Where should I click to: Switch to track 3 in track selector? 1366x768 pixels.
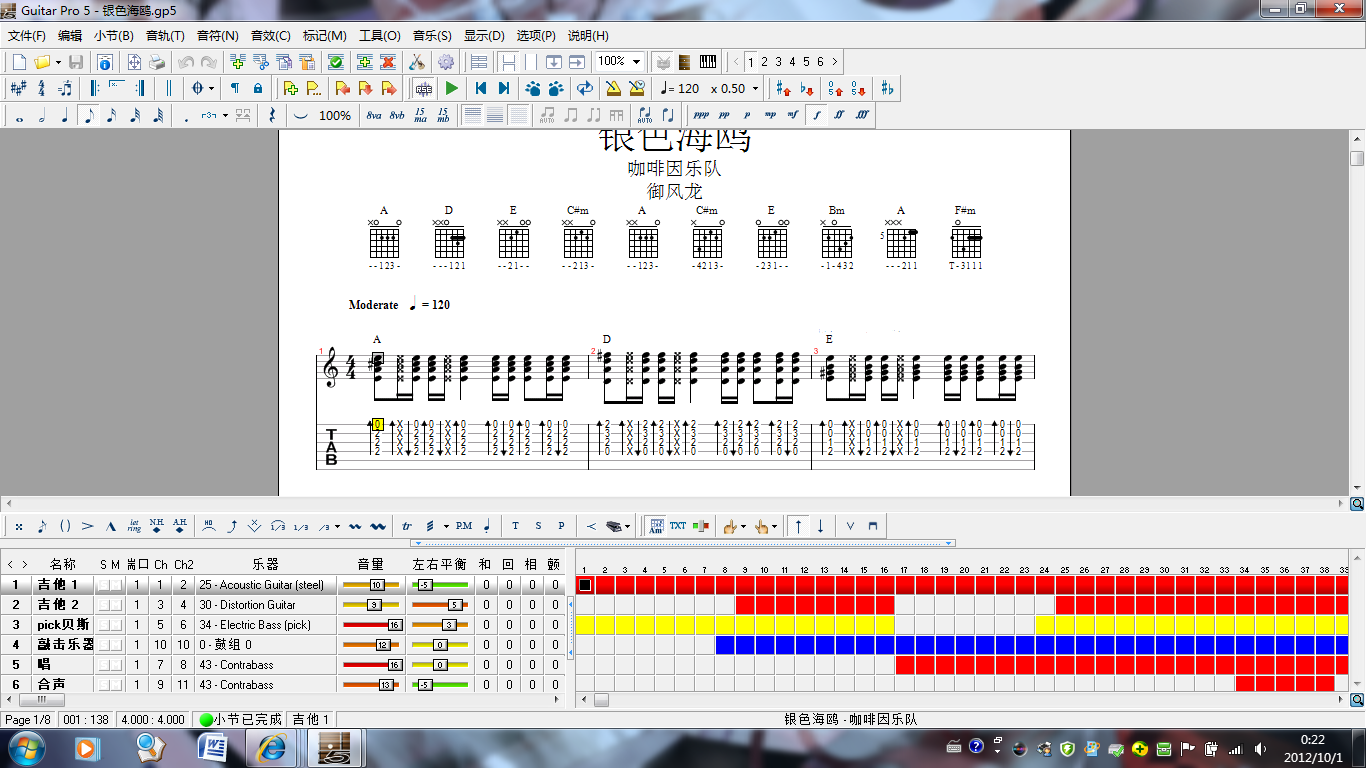click(x=779, y=62)
